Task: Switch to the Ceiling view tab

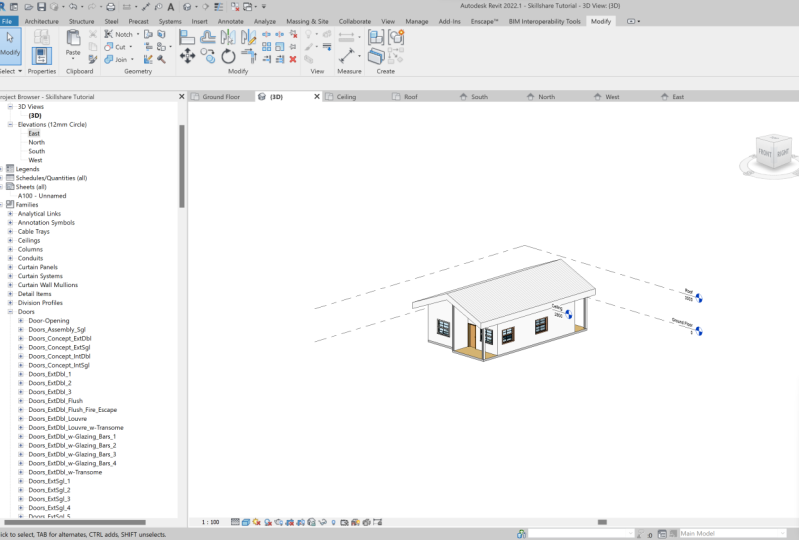Action: pos(346,96)
